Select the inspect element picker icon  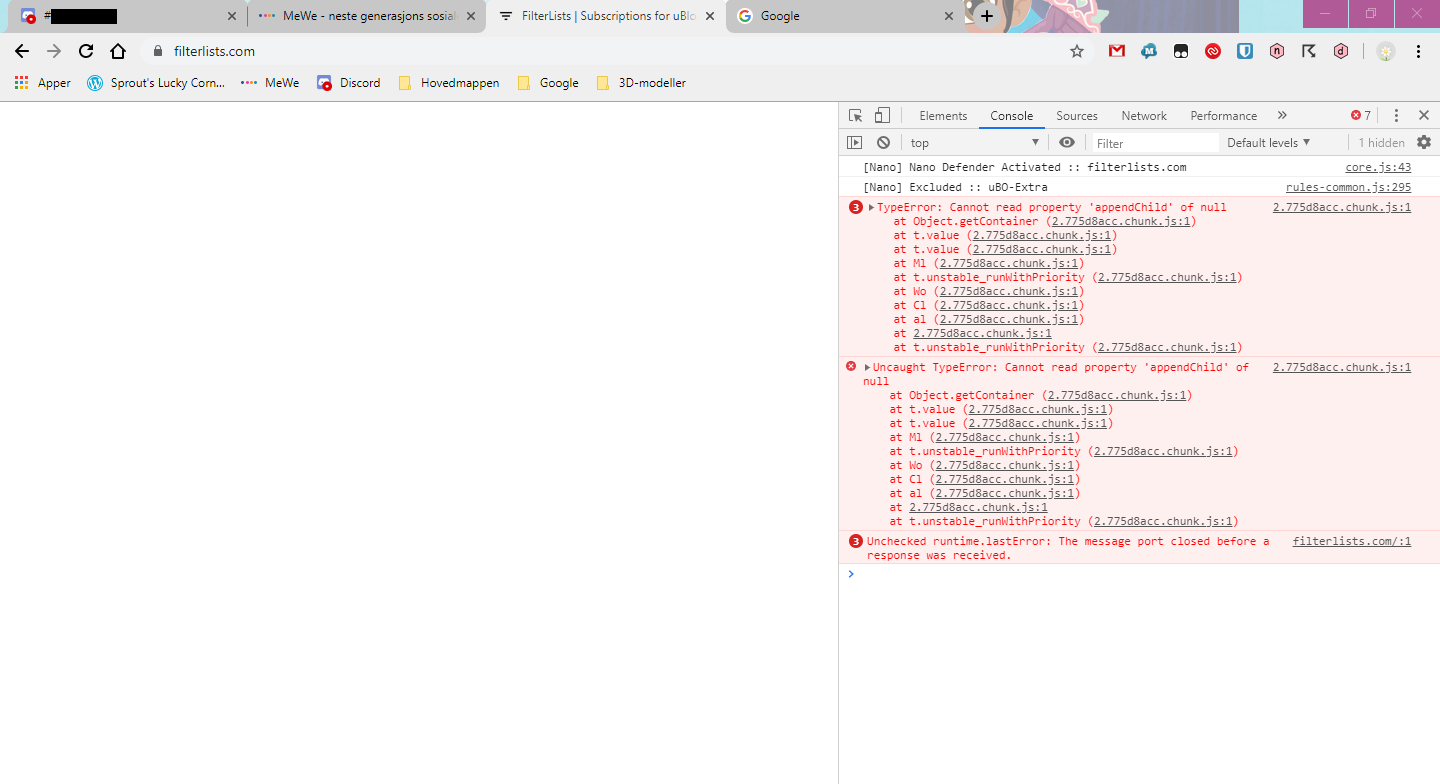tap(855, 116)
